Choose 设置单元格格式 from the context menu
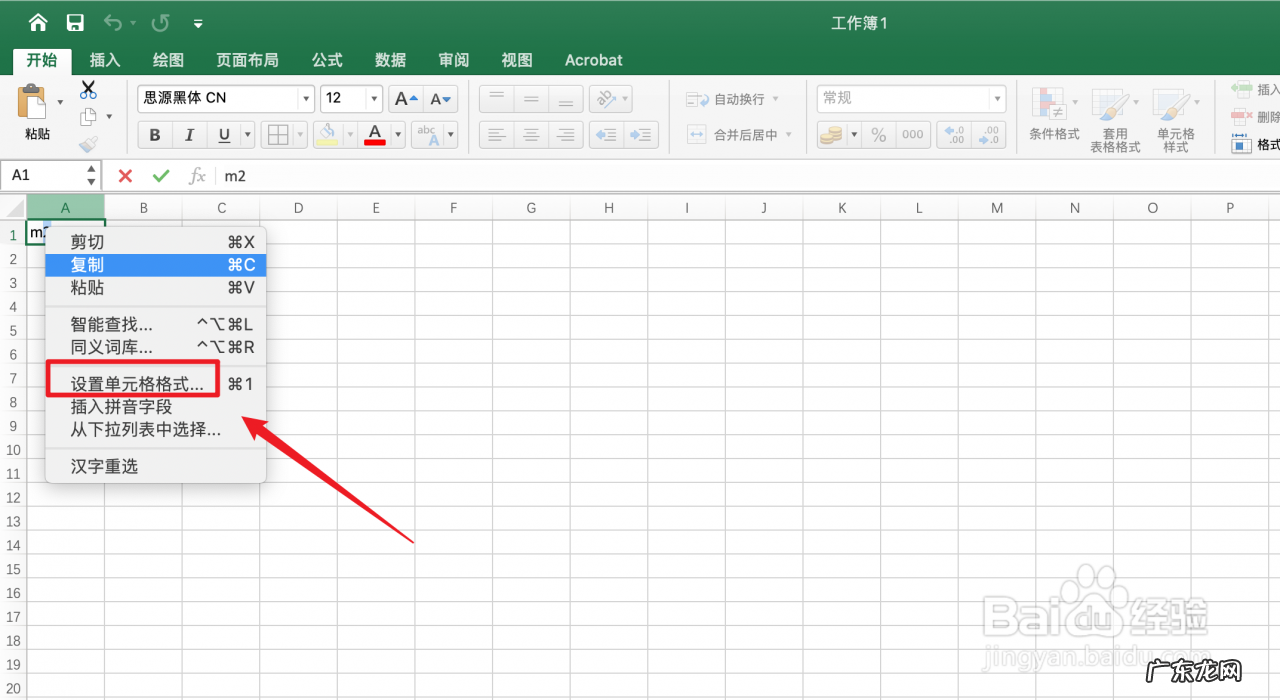This screenshot has width=1280, height=700. pyautogui.click(x=131, y=379)
